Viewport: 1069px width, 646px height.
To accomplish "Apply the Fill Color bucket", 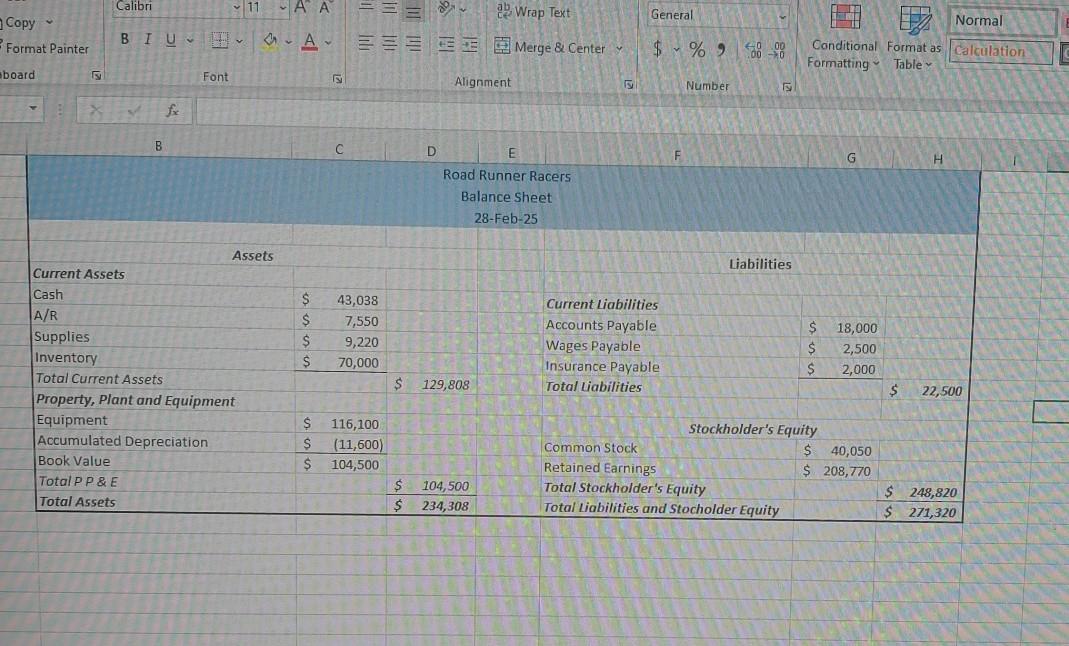I will pyautogui.click(x=270, y=42).
